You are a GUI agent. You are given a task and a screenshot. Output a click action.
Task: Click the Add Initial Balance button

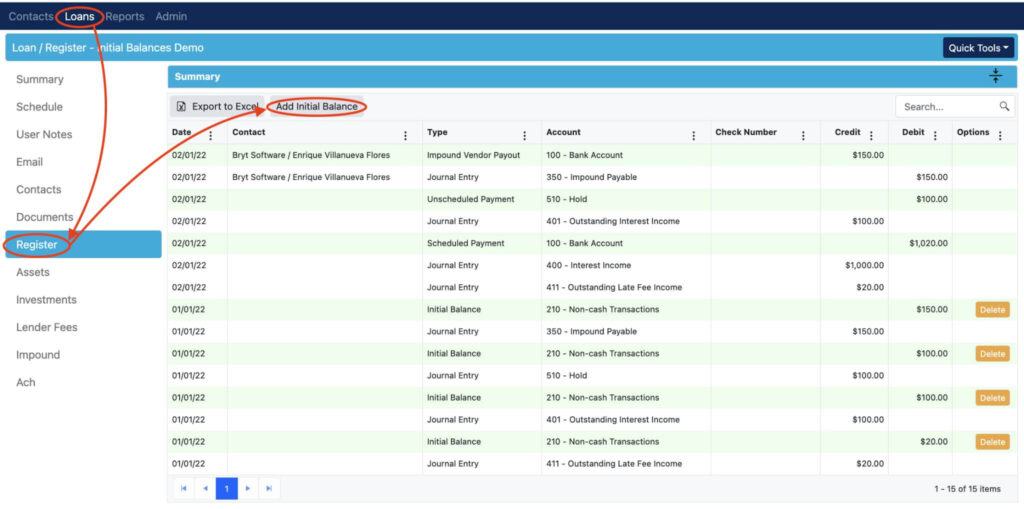[317, 107]
